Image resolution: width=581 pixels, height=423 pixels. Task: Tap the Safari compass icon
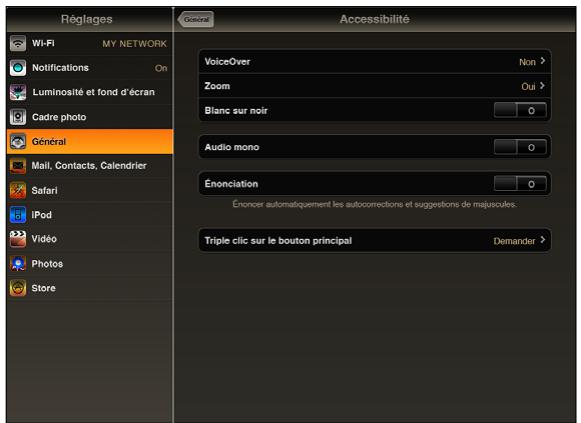pos(18,190)
